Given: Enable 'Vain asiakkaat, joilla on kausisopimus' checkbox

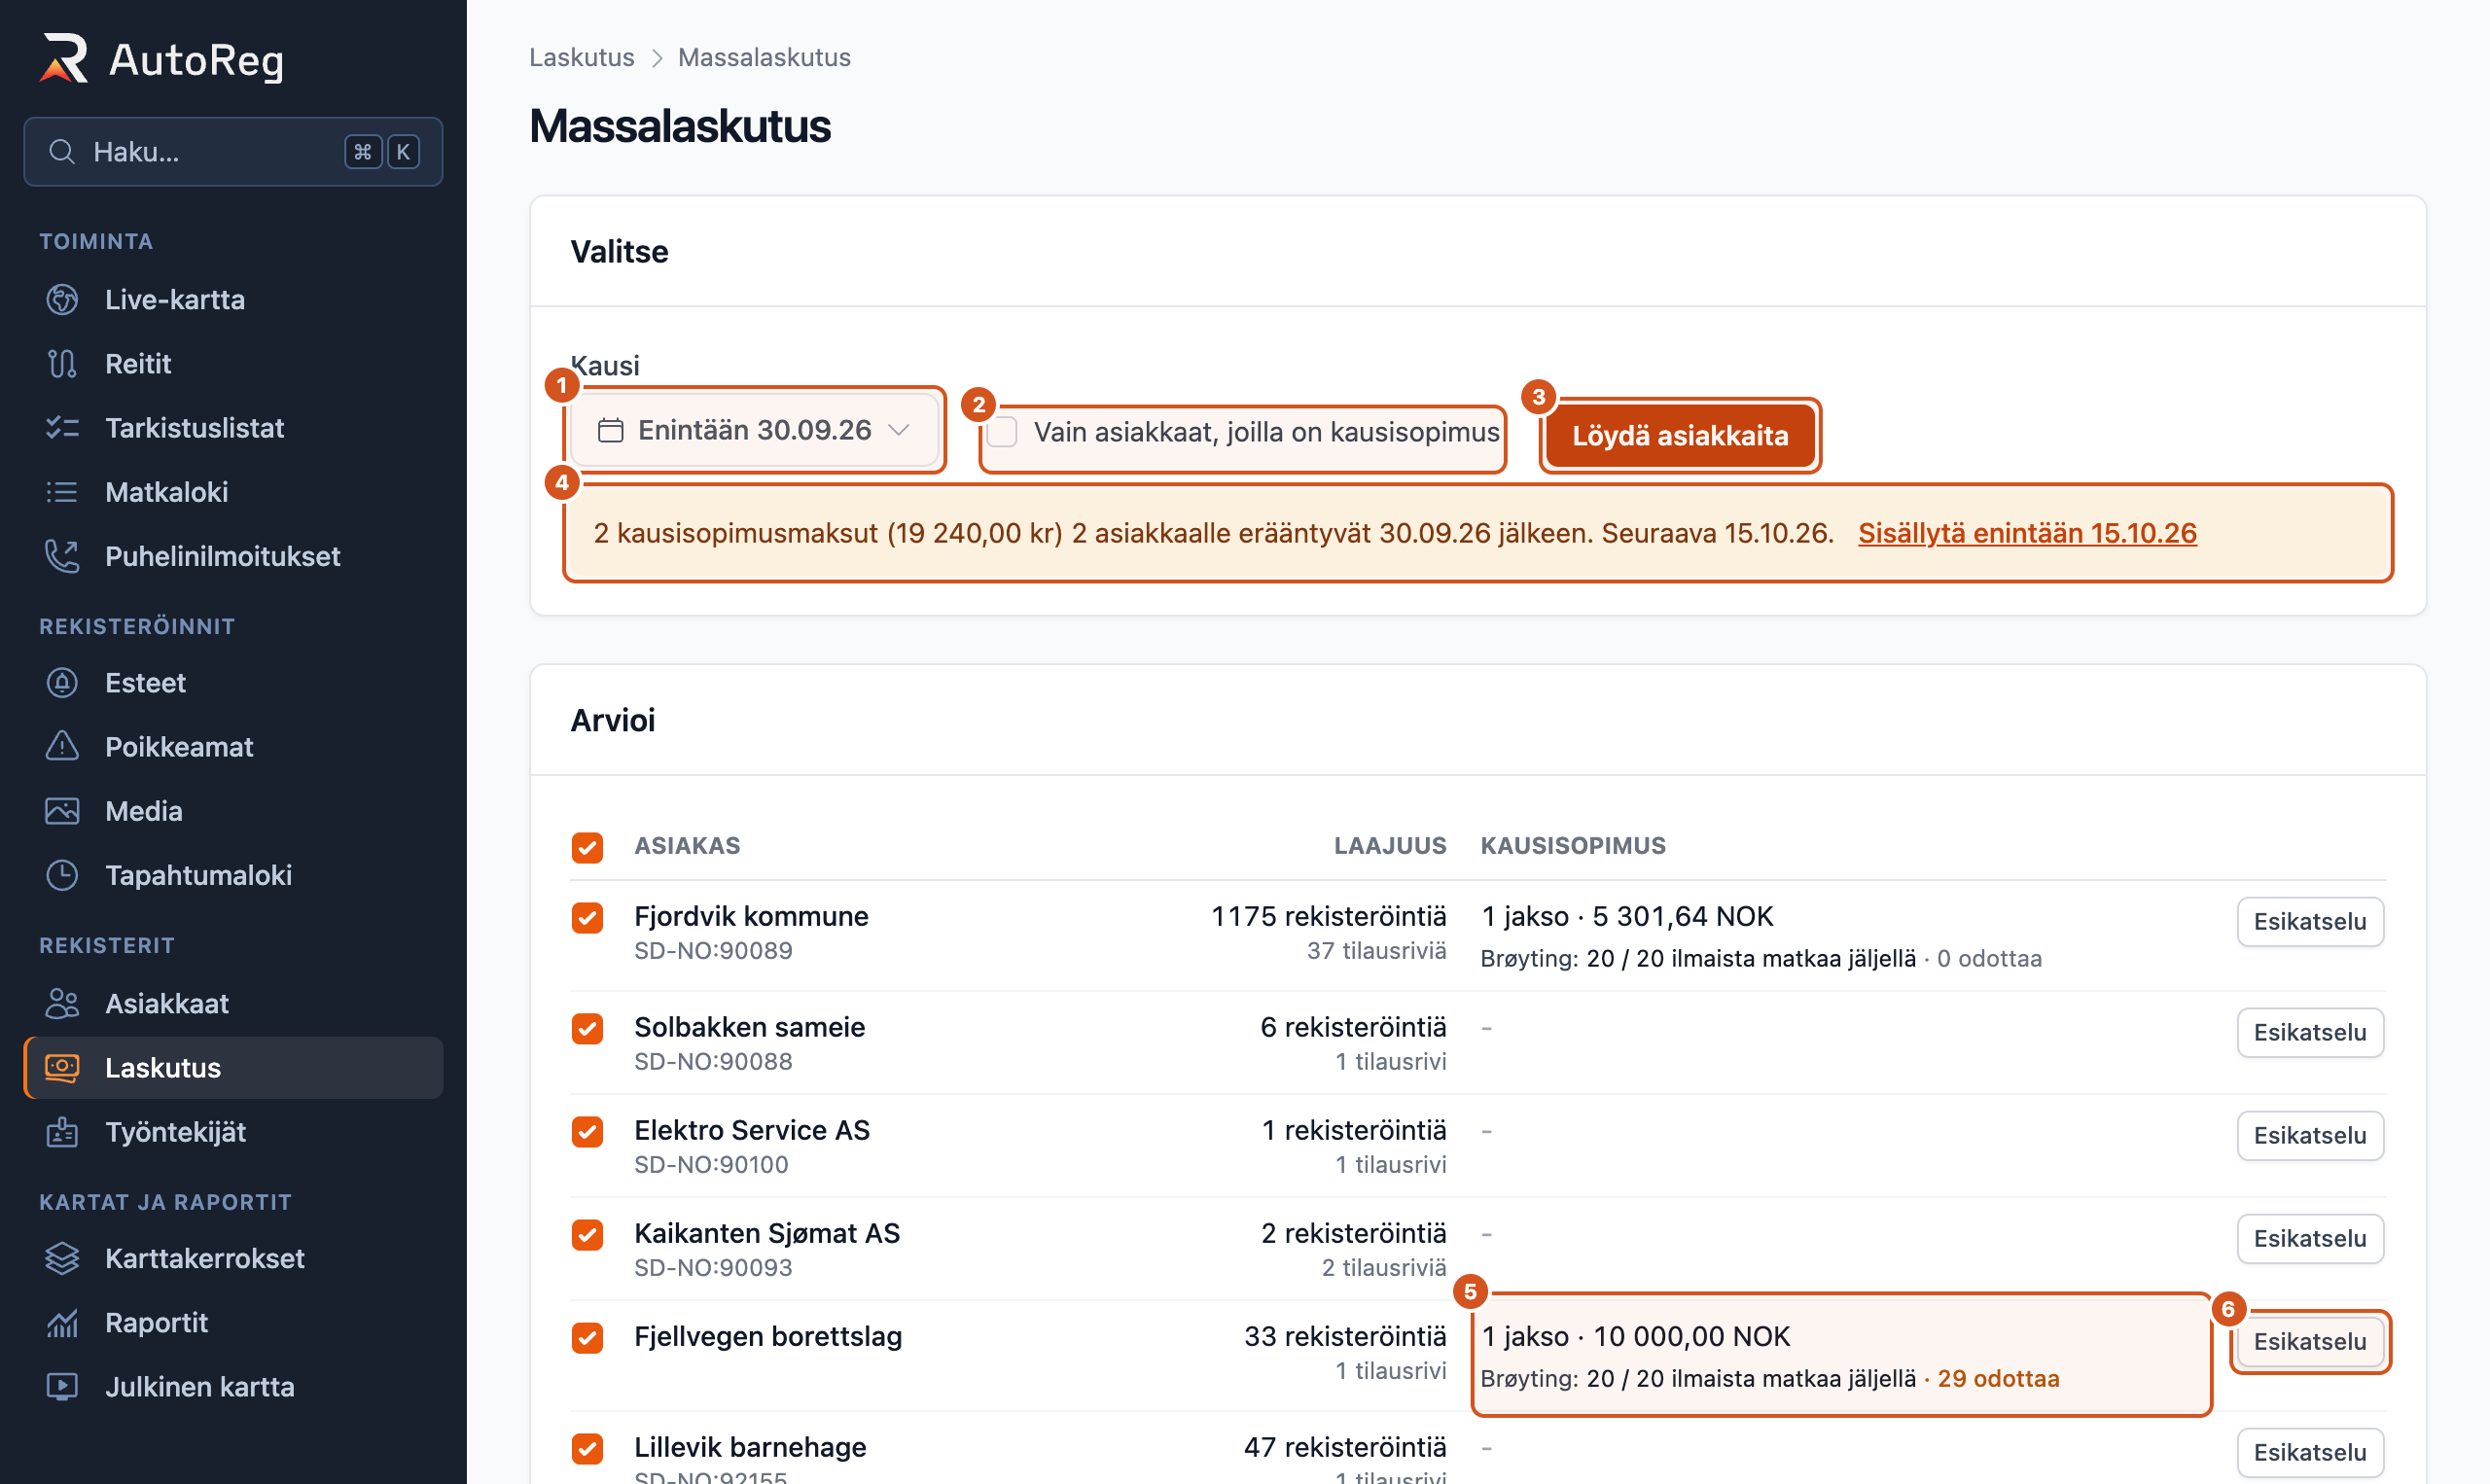Looking at the screenshot, I should [x=1002, y=432].
